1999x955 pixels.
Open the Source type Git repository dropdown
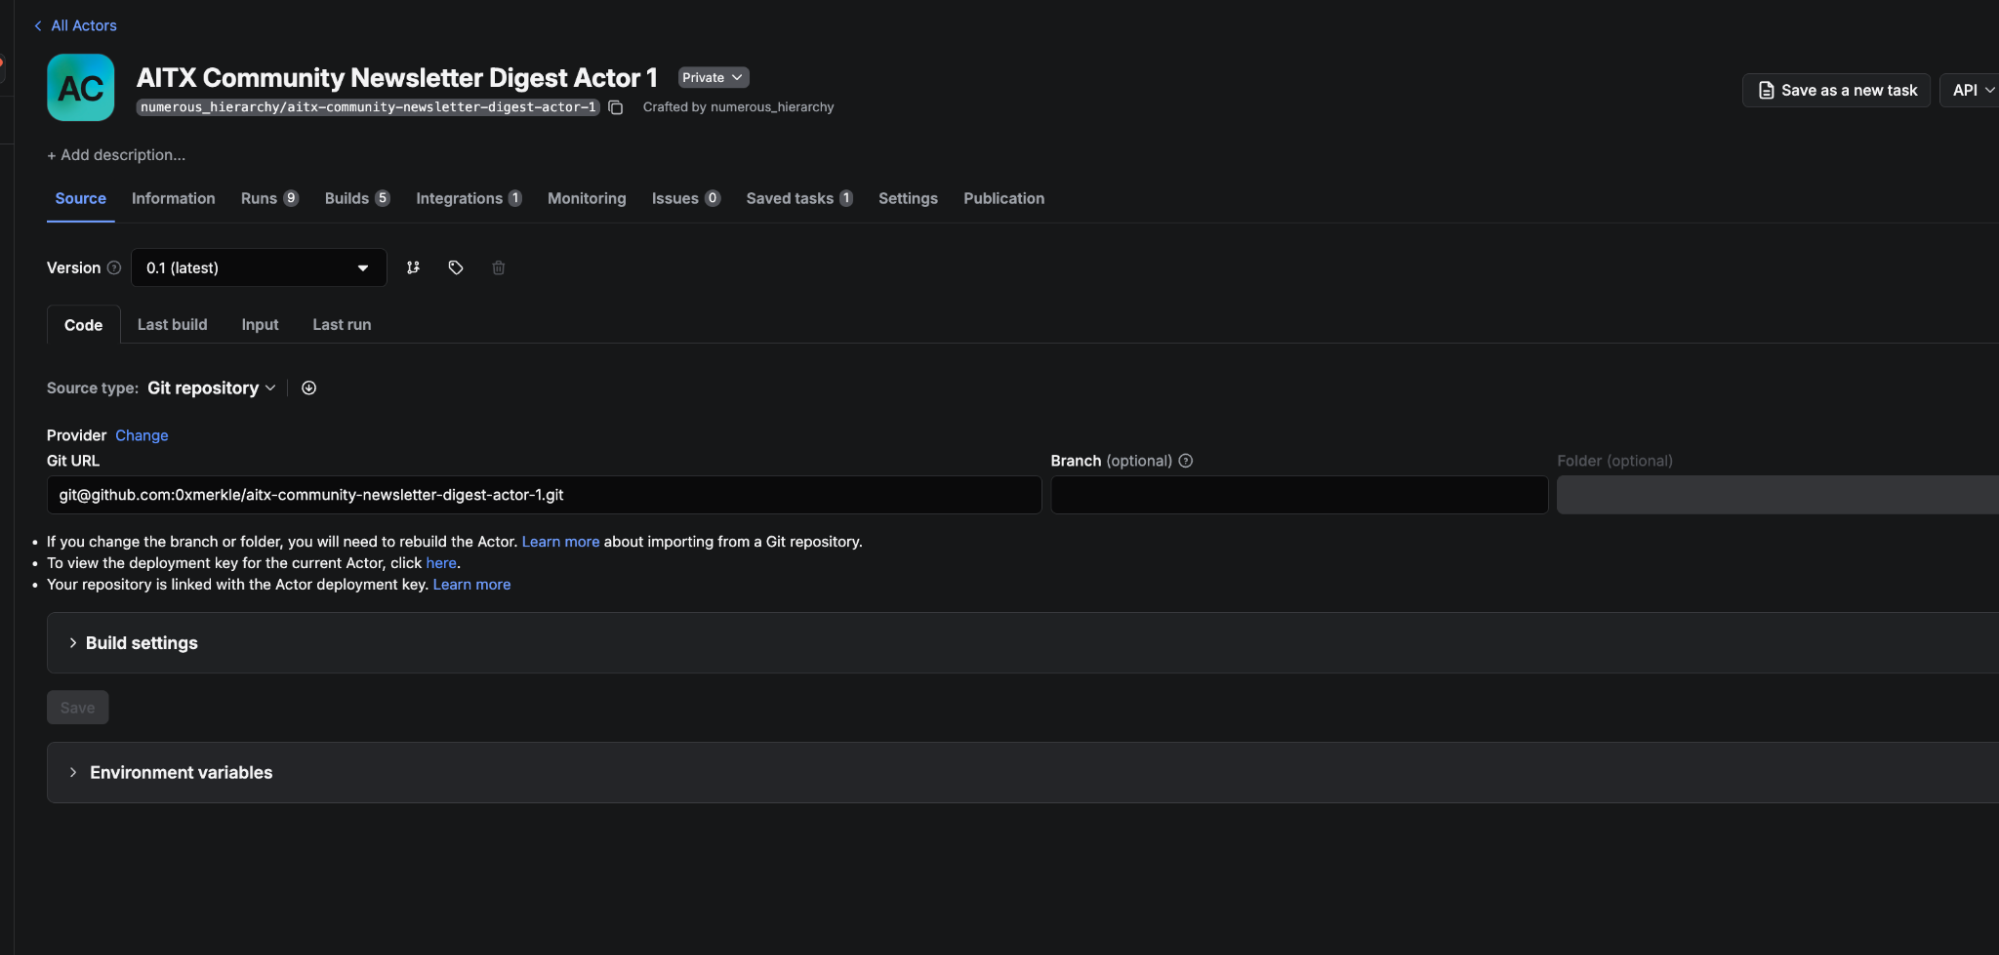click(x=211, y=388)
